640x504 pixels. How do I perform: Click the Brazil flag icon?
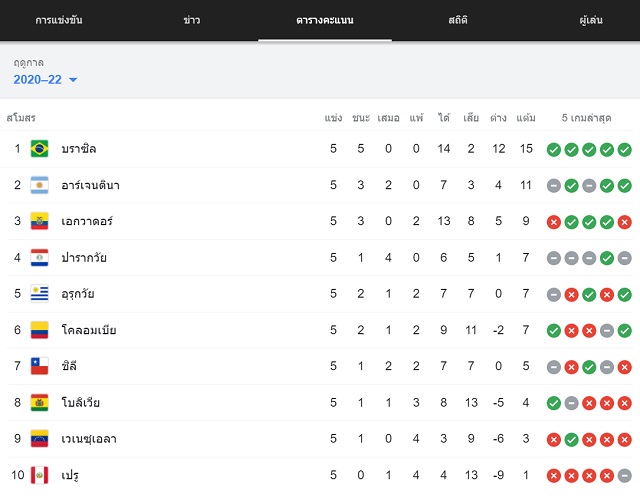[x=40, y=149]
